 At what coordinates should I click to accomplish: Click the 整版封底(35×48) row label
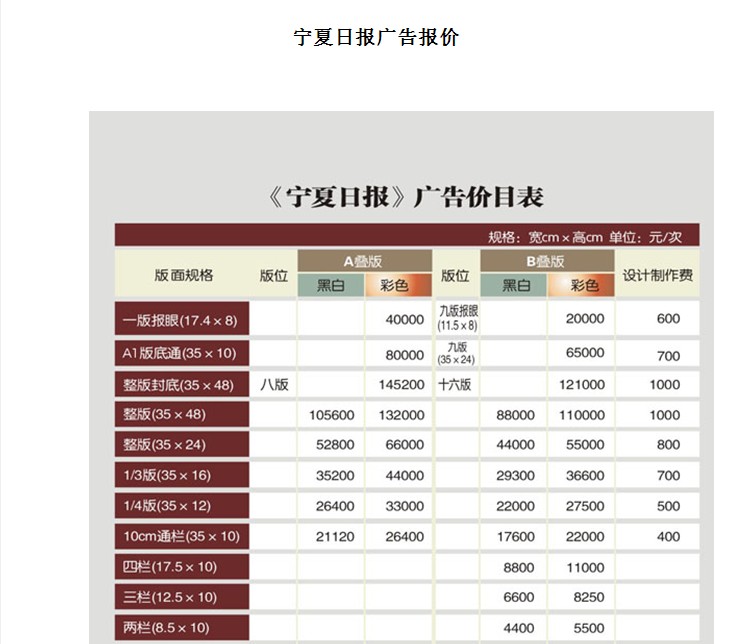pos(181,385)
